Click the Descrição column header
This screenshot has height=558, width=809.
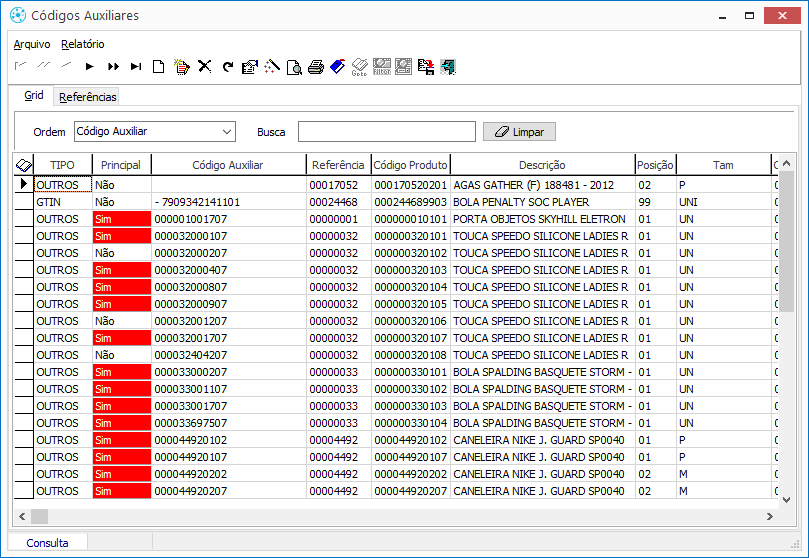click(542, 165)
